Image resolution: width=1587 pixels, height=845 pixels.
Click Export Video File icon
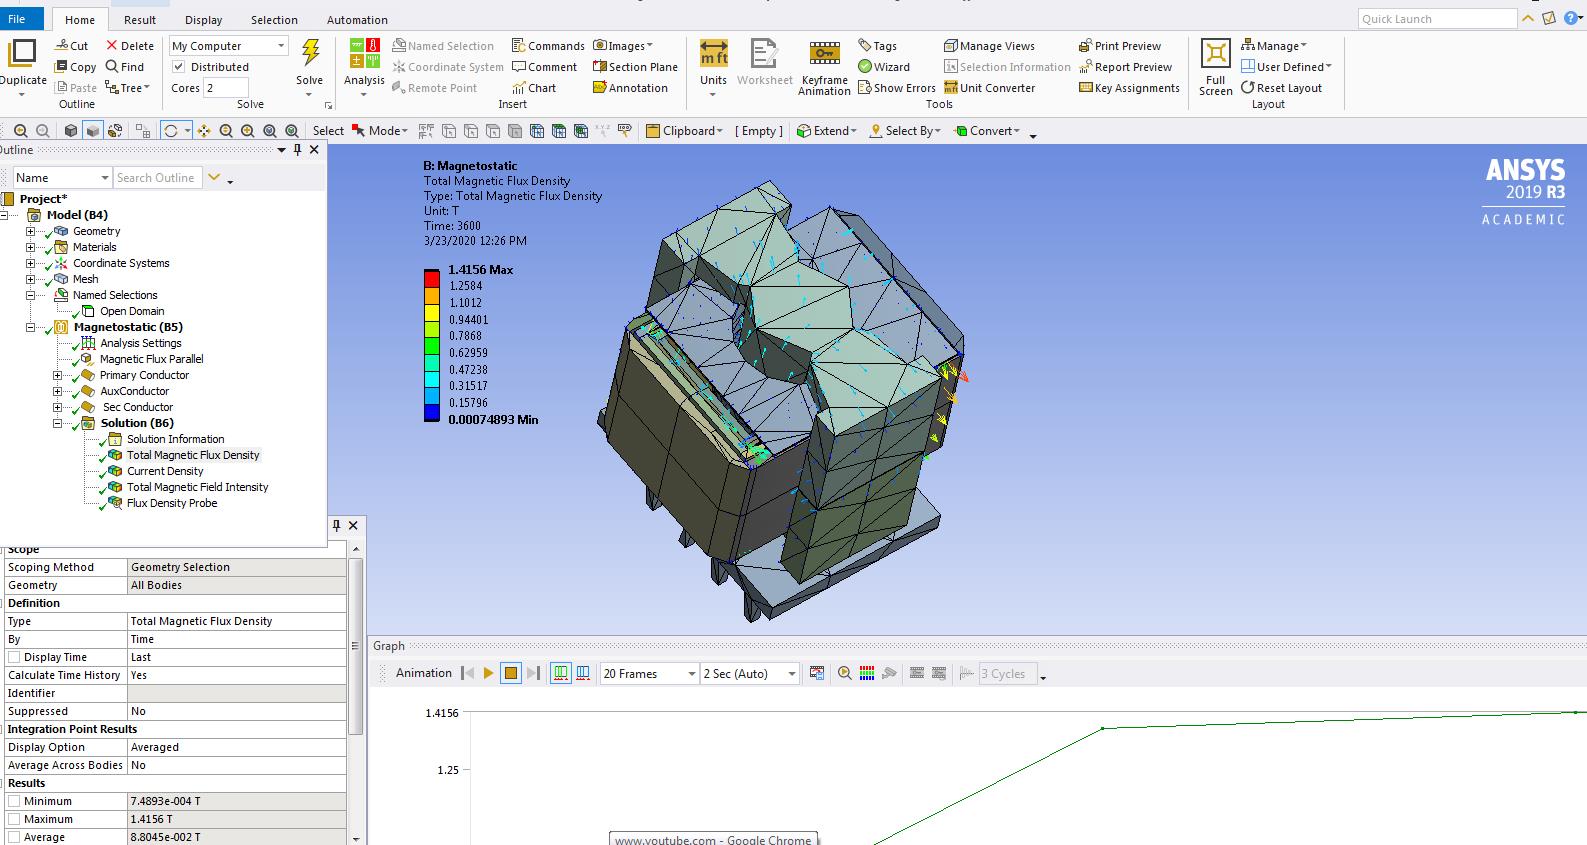(817, 674)
